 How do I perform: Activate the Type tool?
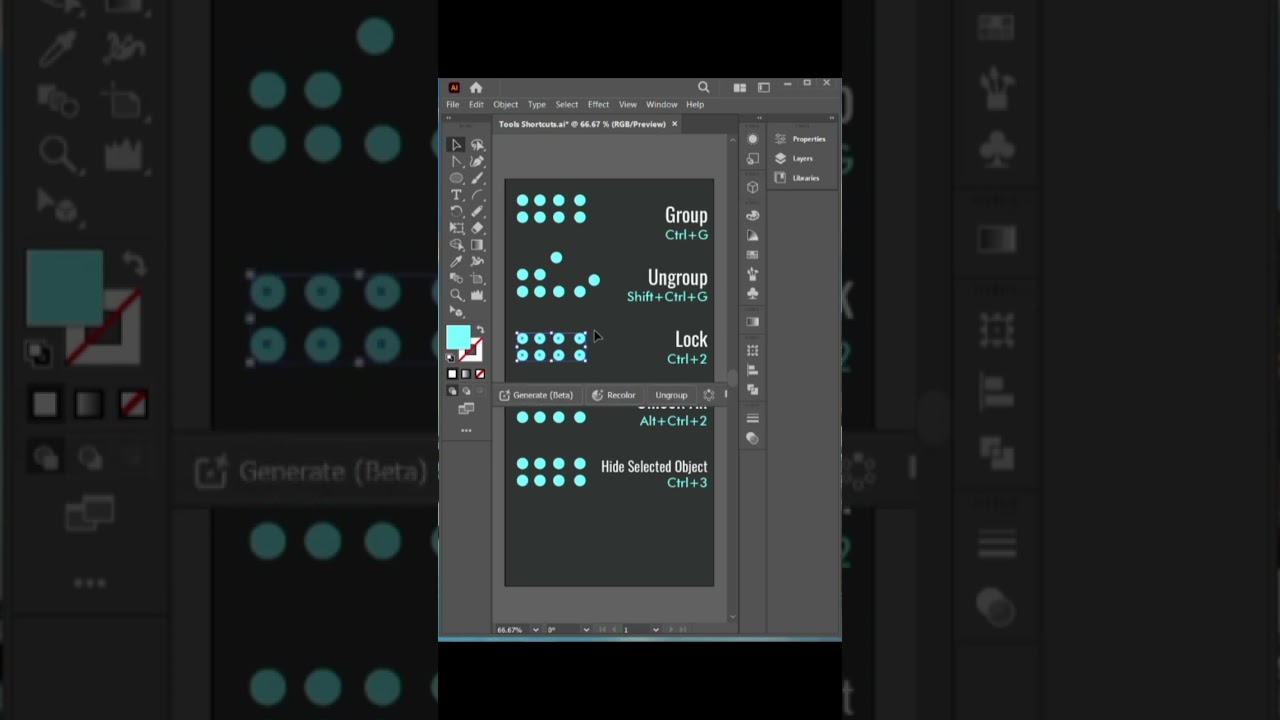[x=456, y=194]
